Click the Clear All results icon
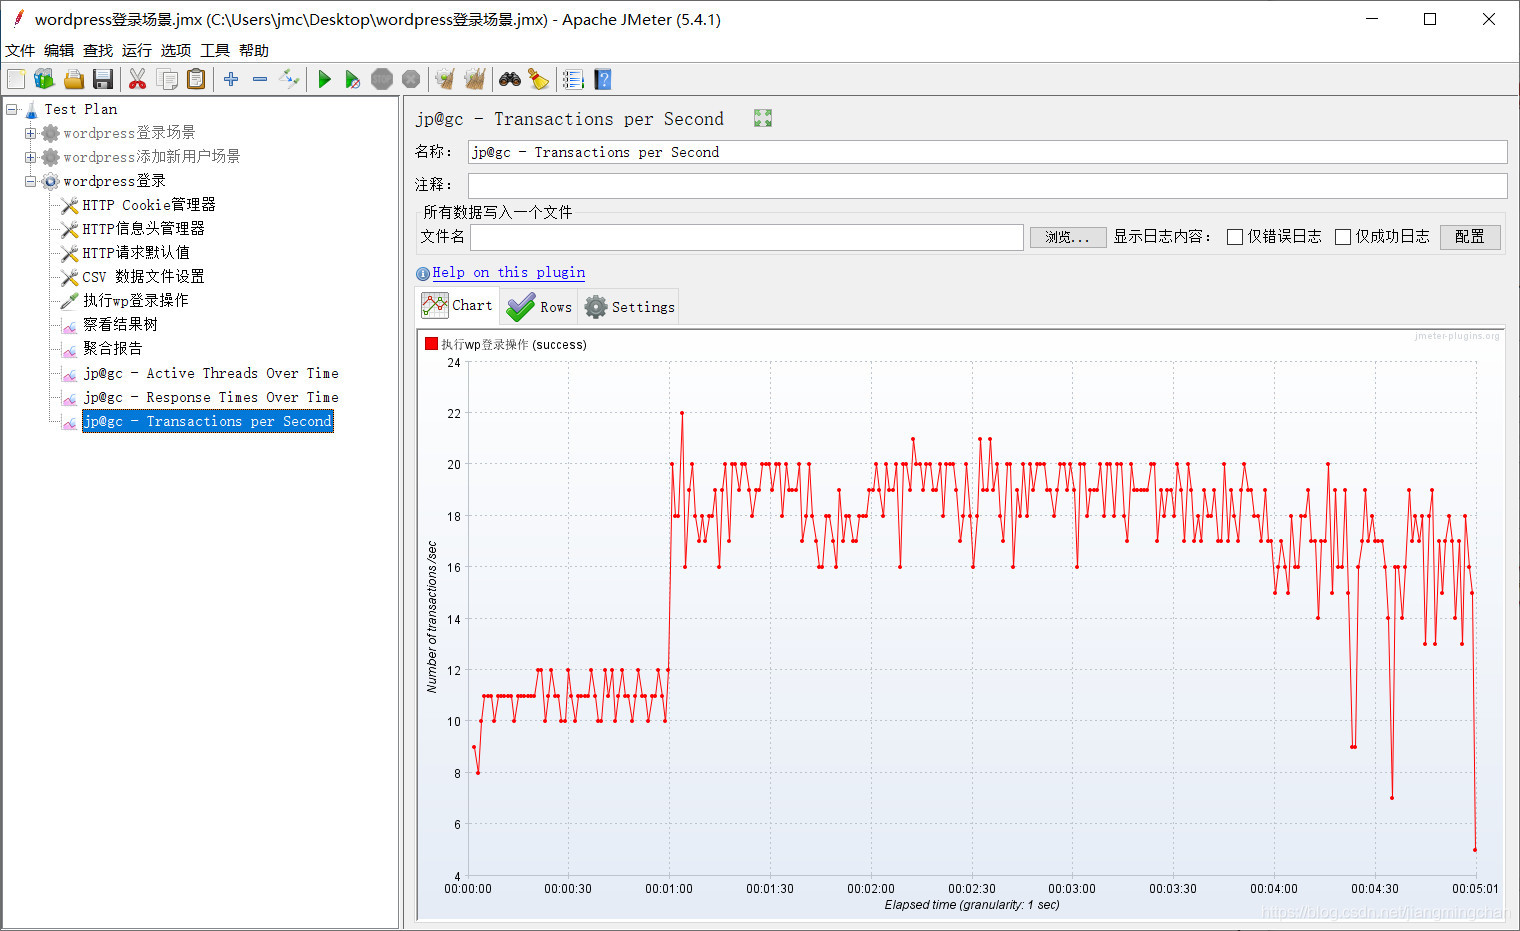 [x=475, y=79]
